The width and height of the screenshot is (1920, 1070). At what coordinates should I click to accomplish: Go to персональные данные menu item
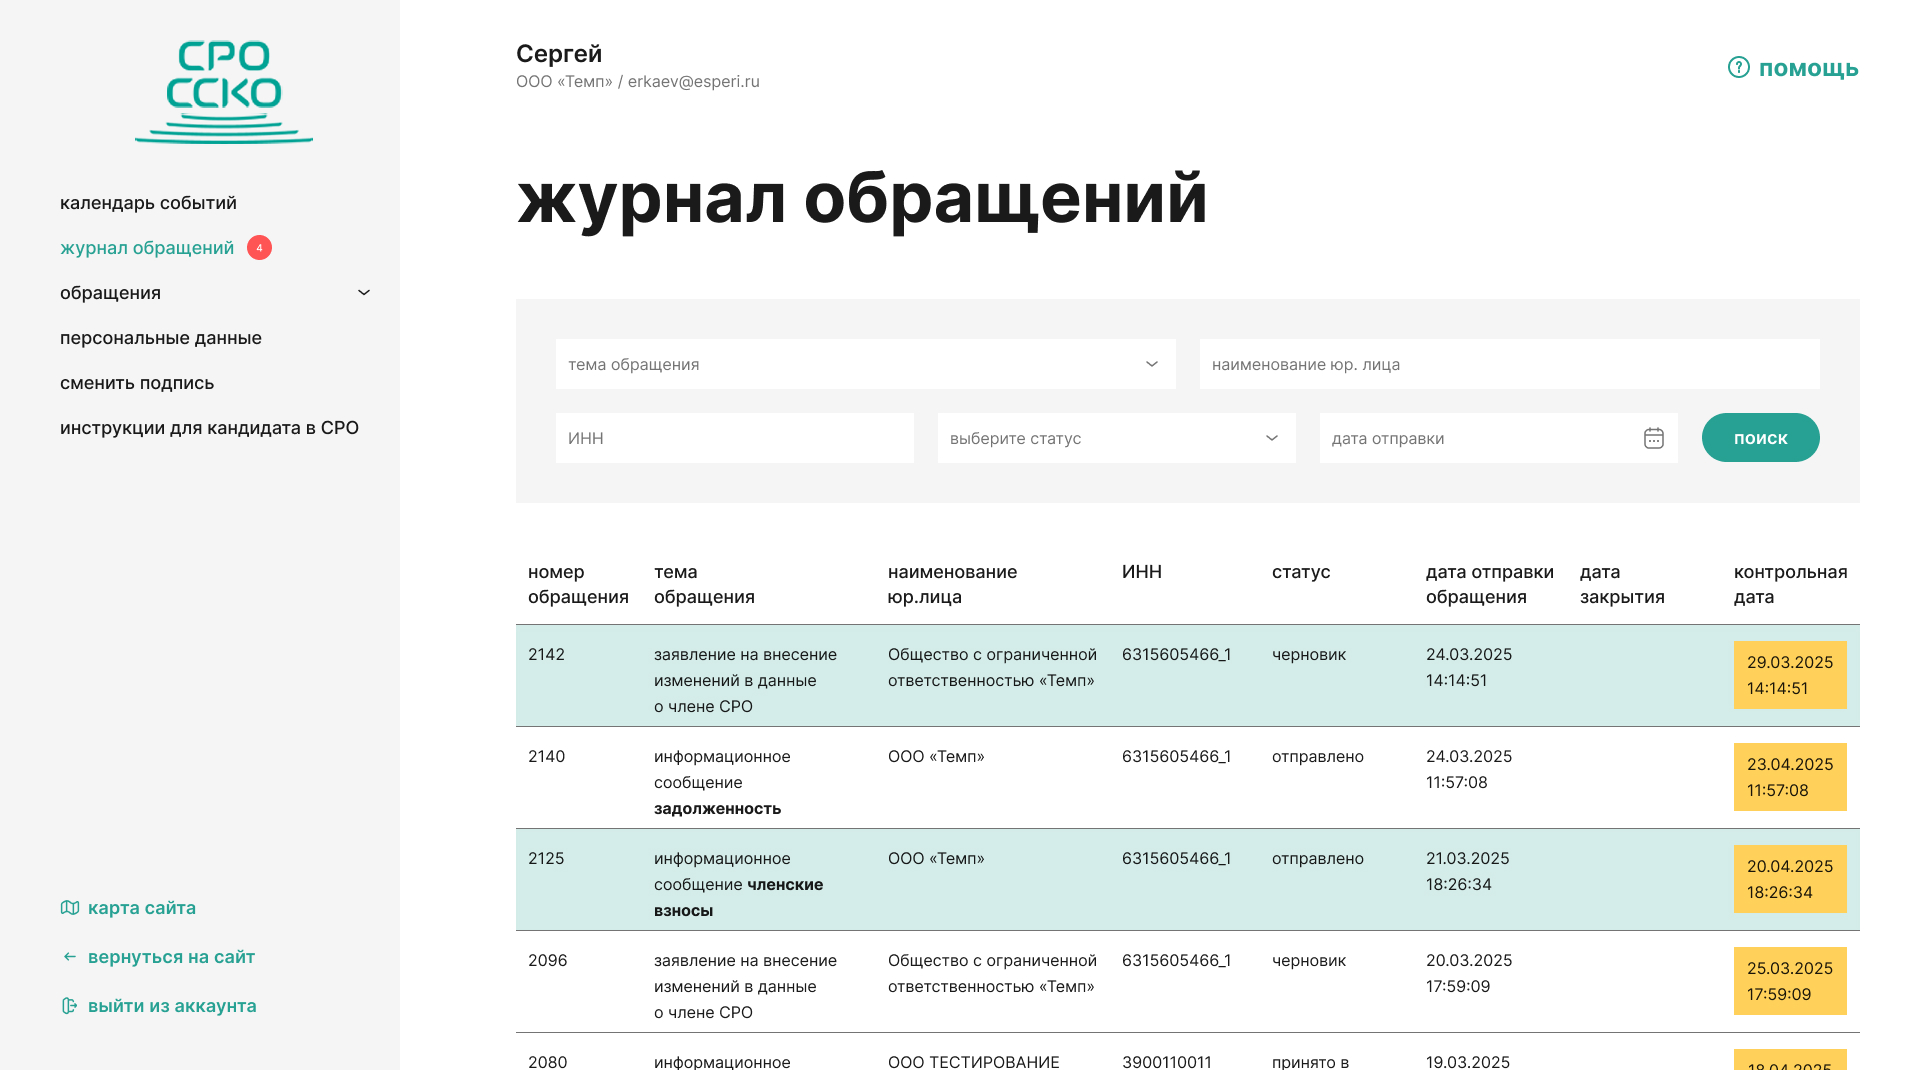tap(161, 338)
